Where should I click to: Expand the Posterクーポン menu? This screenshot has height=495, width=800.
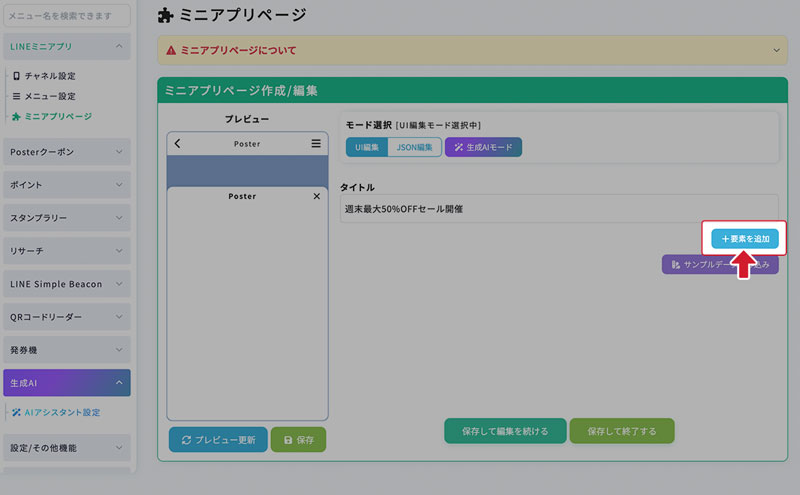coord(67,152)
